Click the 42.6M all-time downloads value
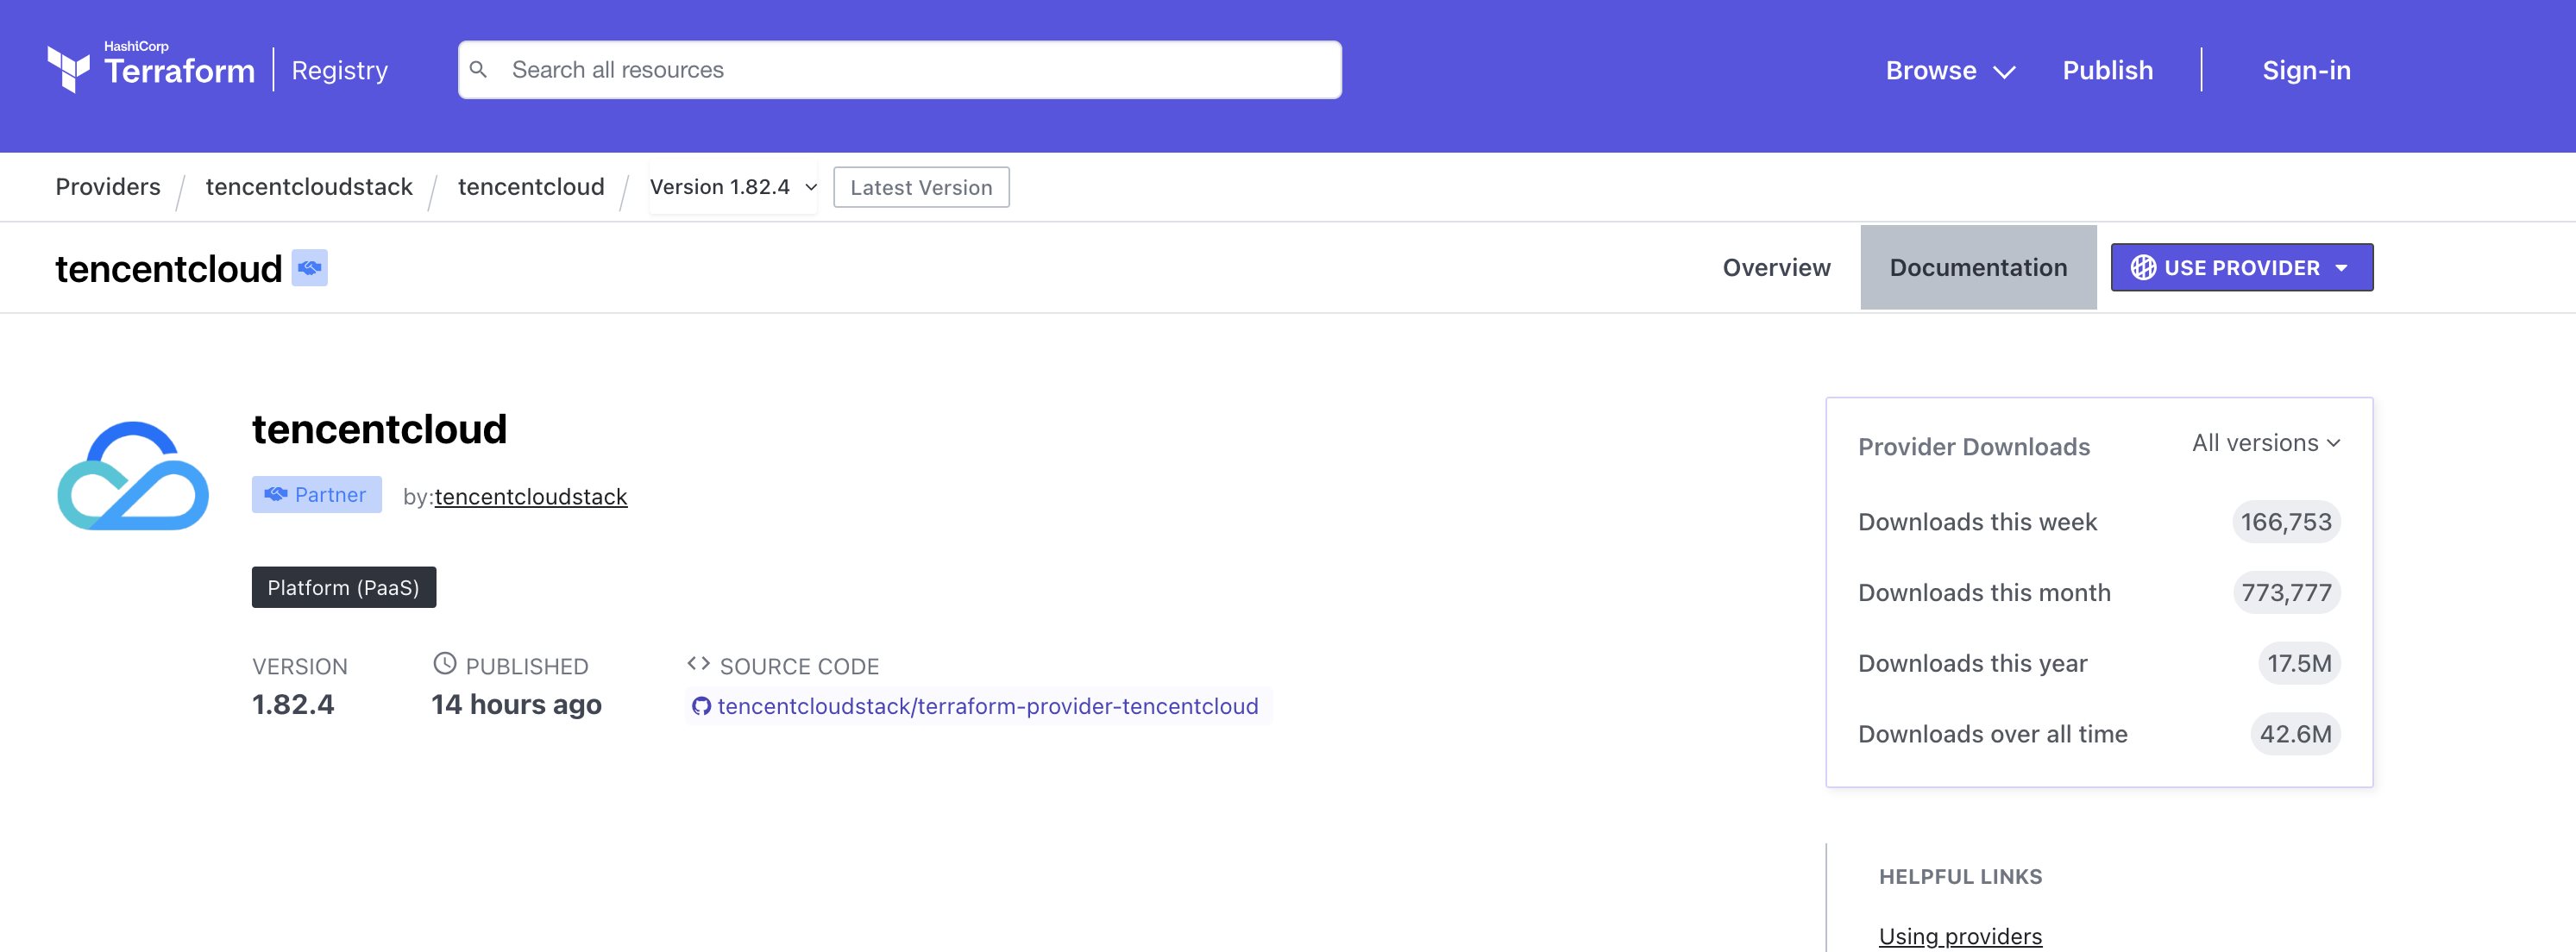This screenshot has height=952, width=2576. tap(2295, 734)
